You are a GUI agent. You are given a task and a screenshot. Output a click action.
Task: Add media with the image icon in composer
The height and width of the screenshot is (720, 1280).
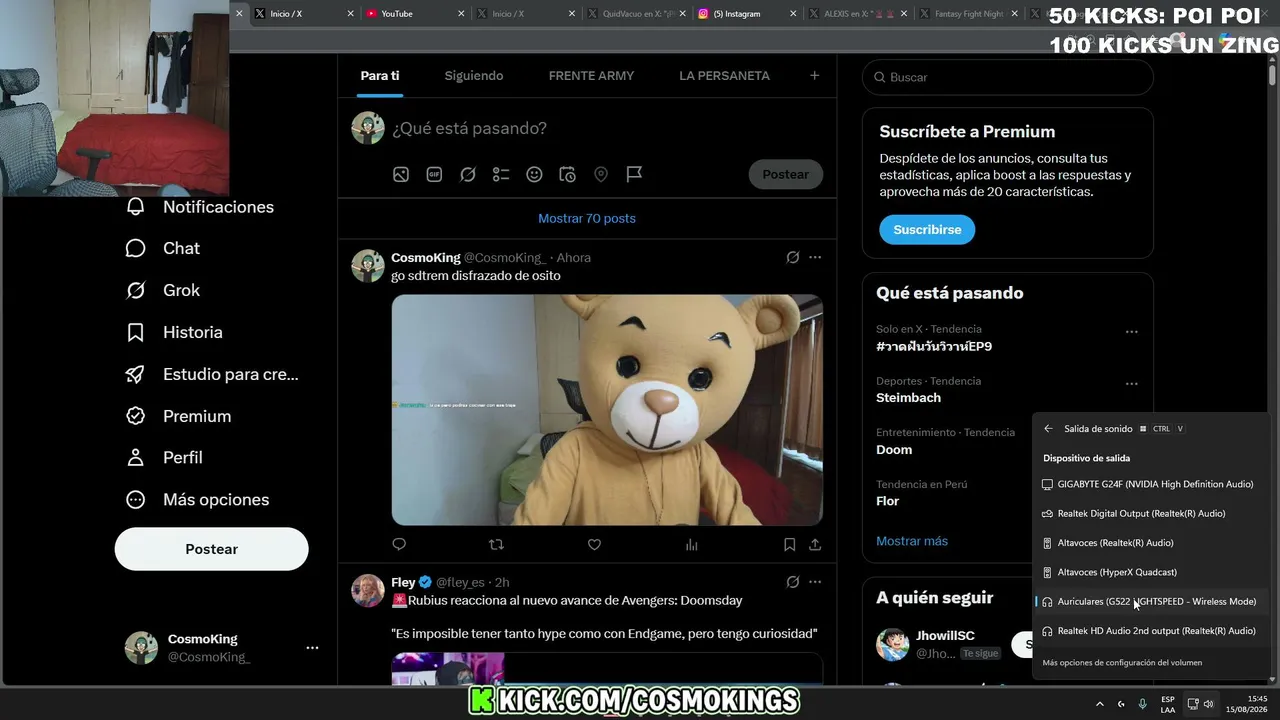tap(401, 174)
